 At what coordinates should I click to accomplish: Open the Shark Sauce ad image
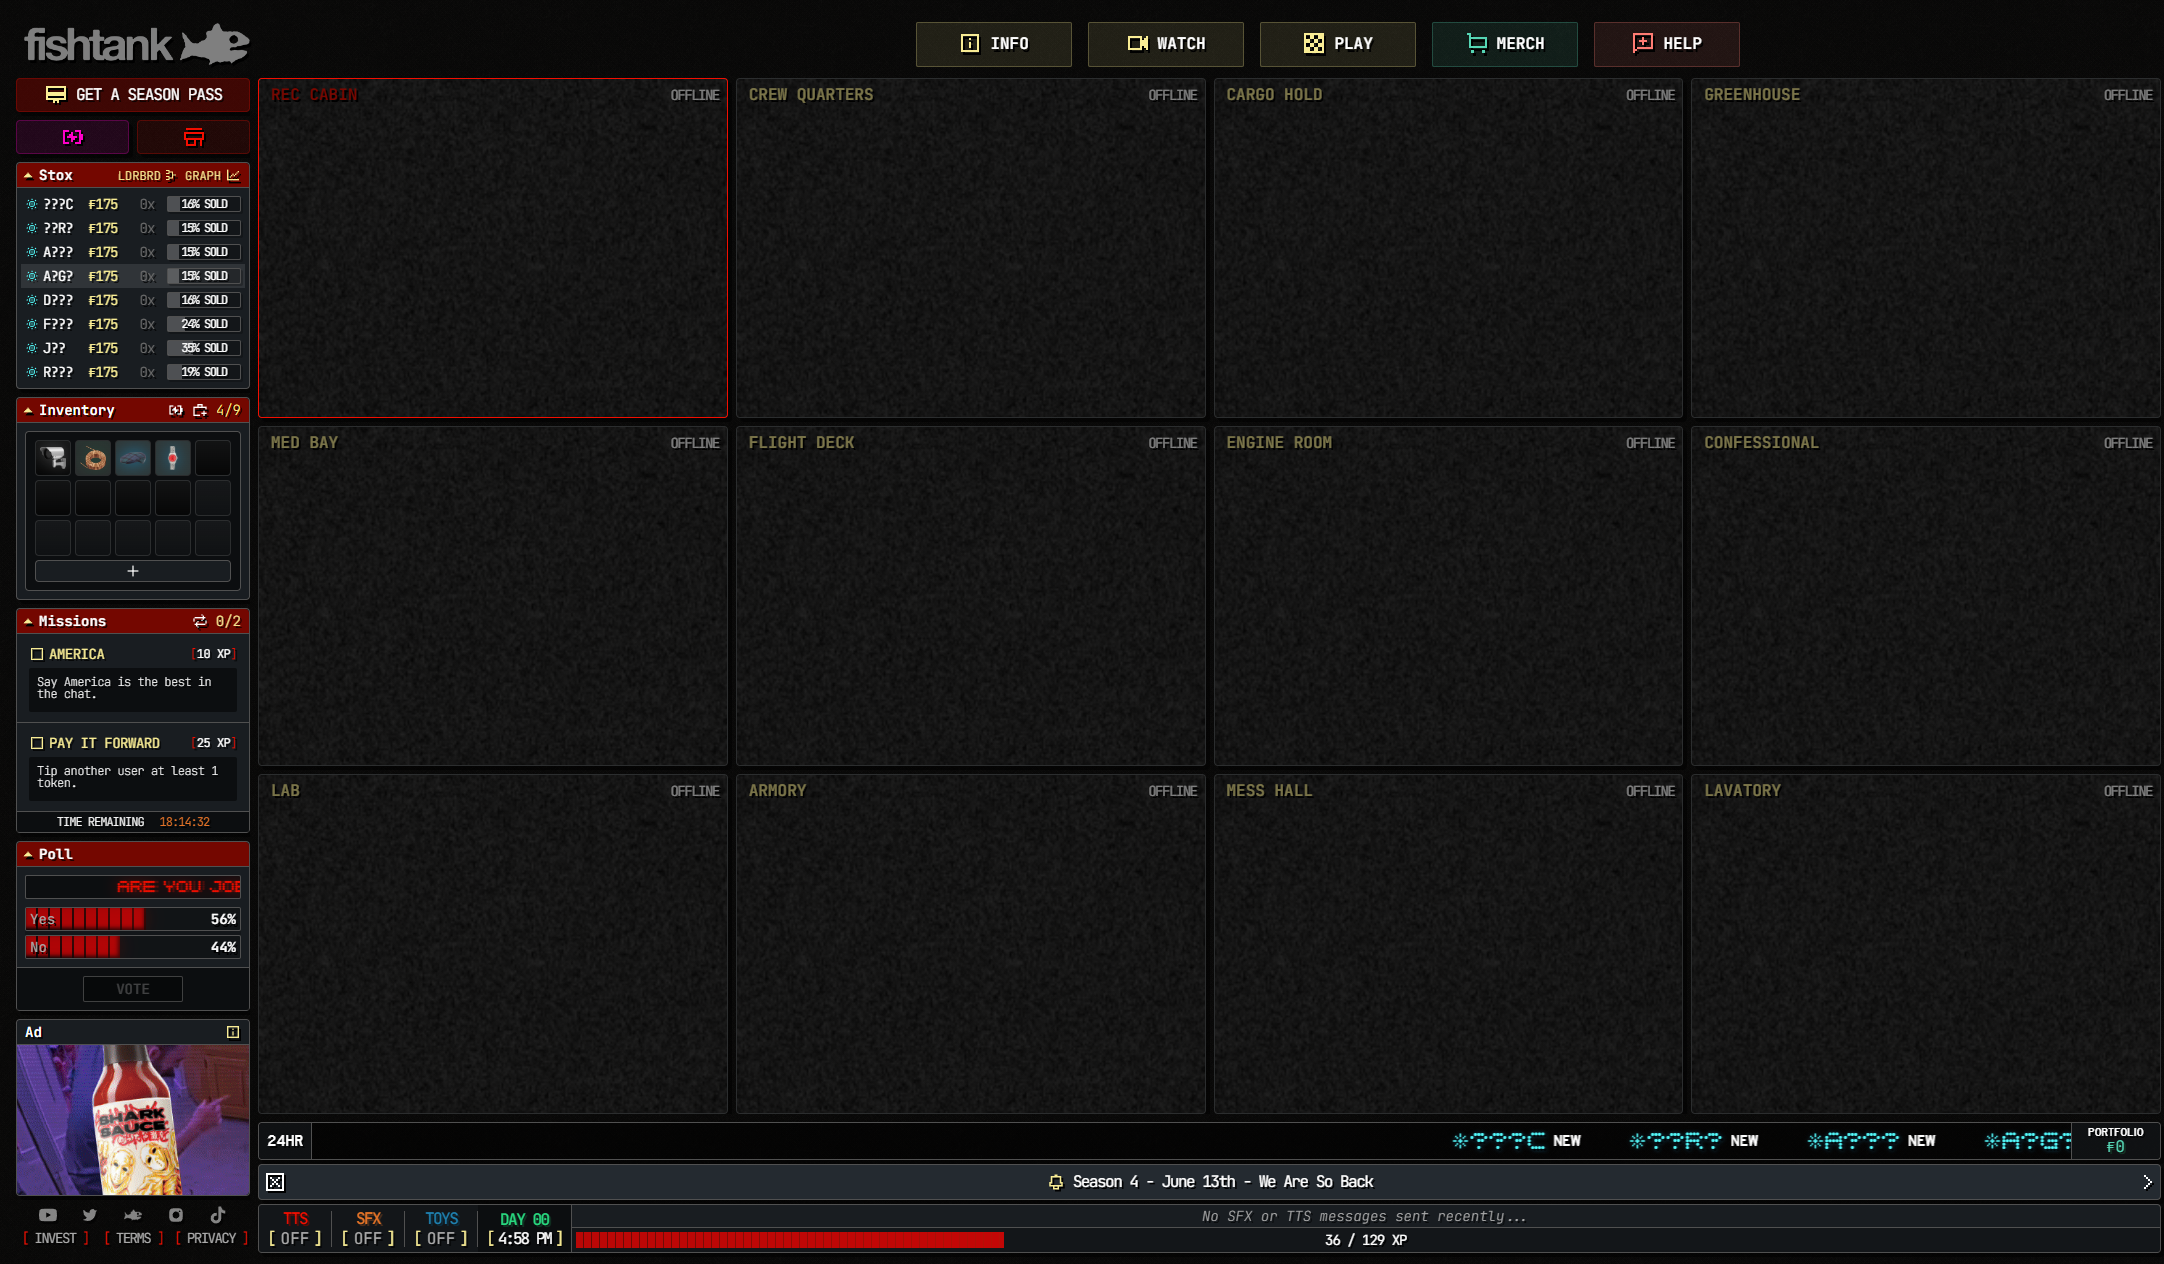pos(133,1120)
